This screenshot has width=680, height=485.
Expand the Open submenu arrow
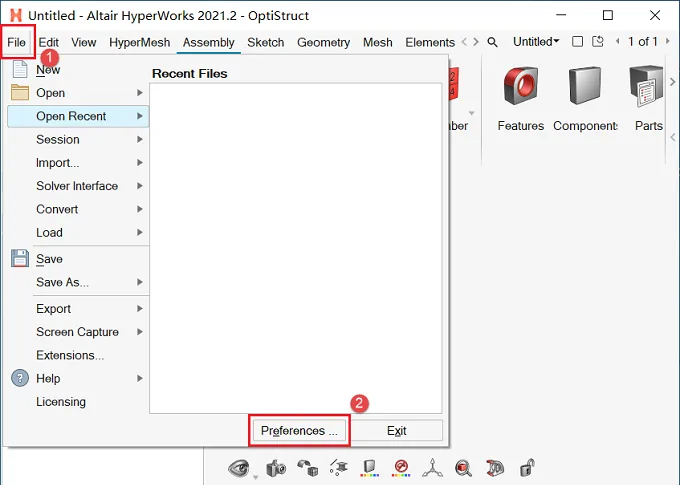[140, 92]
